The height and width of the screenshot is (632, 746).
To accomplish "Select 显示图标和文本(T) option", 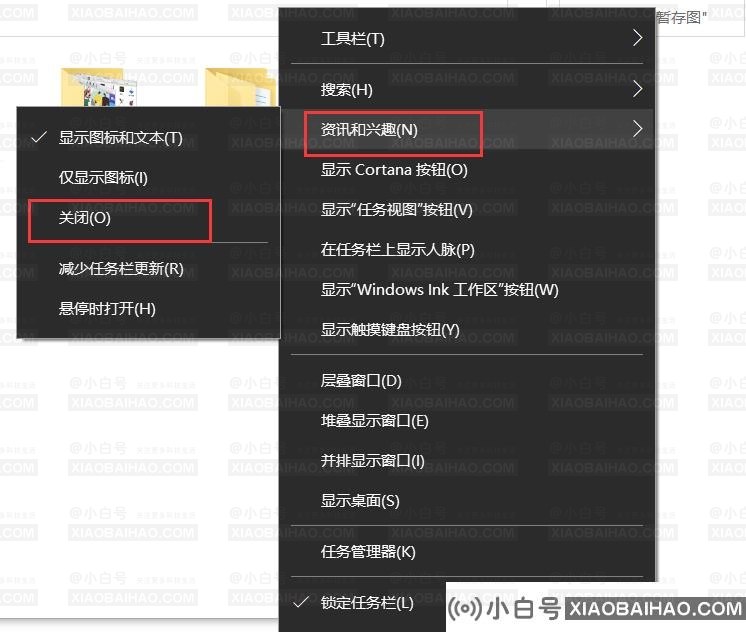I will point(148,138).
